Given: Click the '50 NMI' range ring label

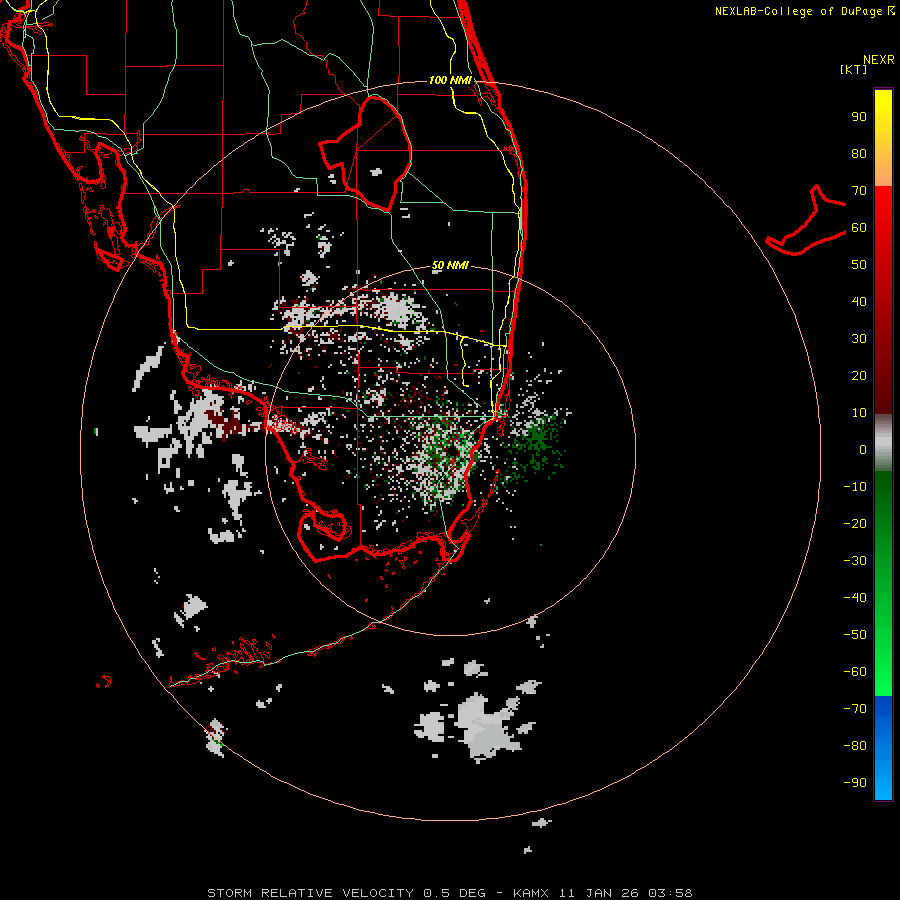Looking at the screenshot, I should (x=450, y=265).
